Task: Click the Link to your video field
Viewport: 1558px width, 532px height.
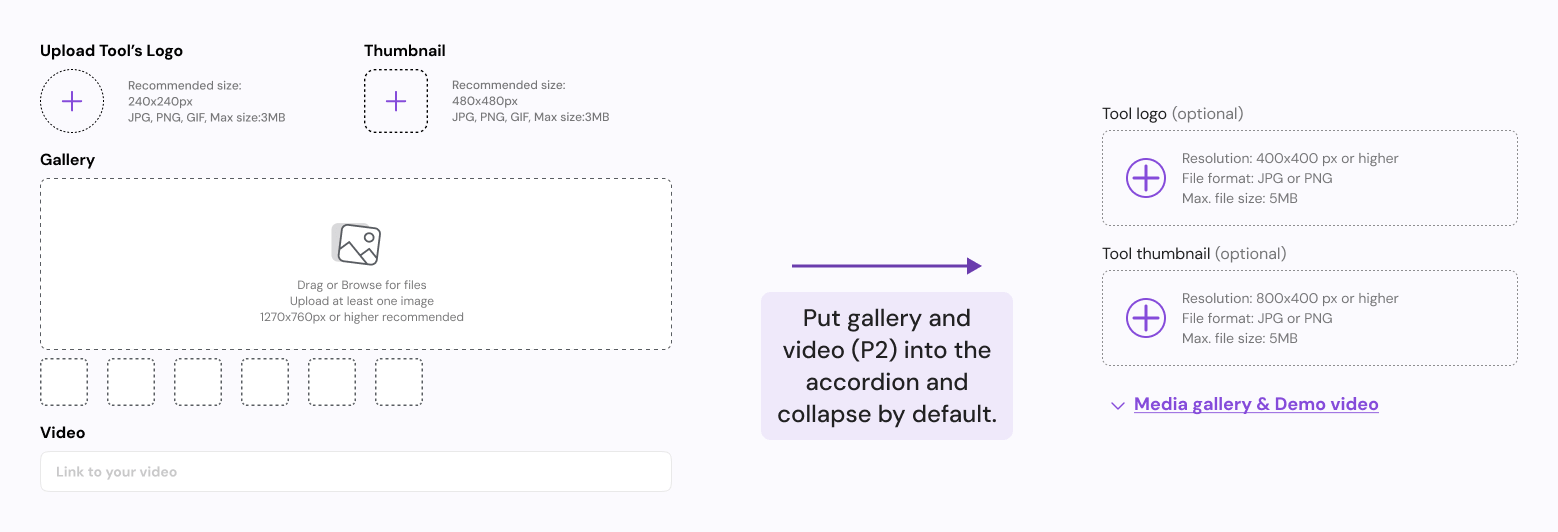Action: [x=356, y=471]
